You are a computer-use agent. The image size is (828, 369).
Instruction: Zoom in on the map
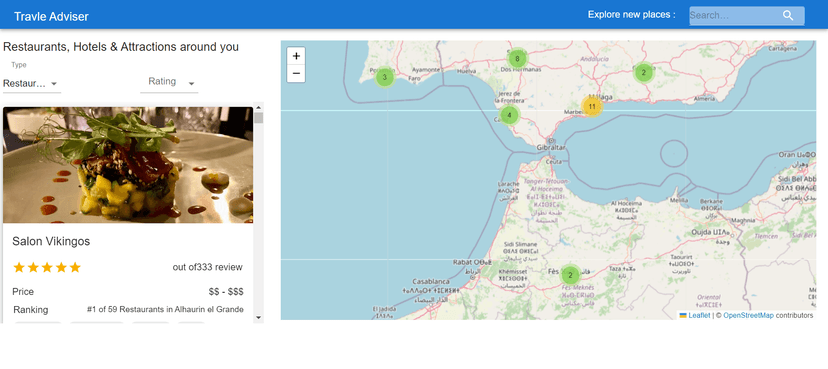[x=296, y=56]
